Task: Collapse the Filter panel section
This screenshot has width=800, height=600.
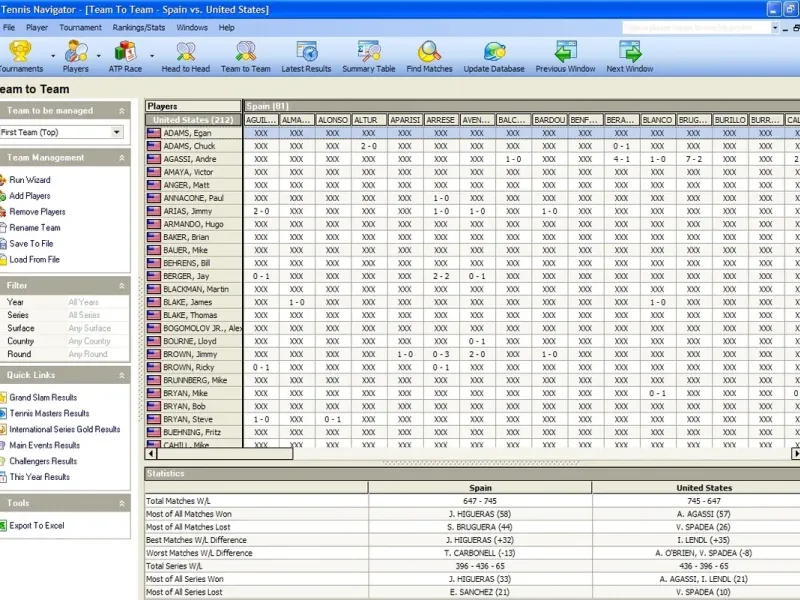Action: tap(123, 285)
